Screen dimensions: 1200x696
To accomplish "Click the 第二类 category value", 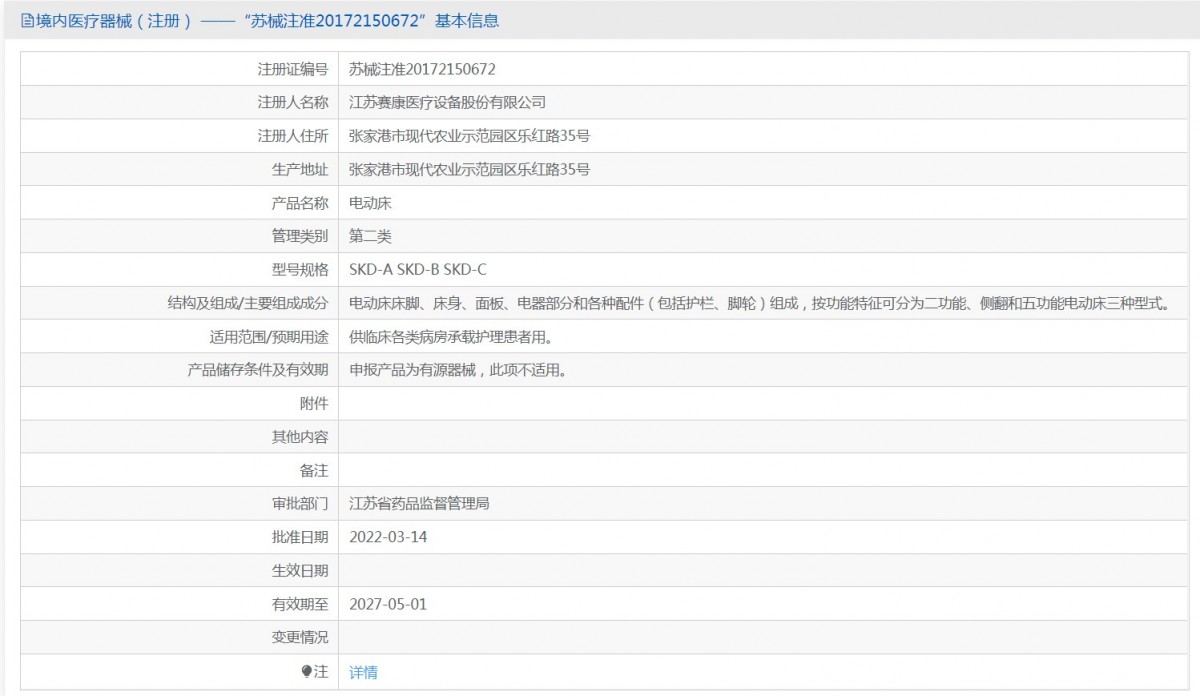I will 370,236.
